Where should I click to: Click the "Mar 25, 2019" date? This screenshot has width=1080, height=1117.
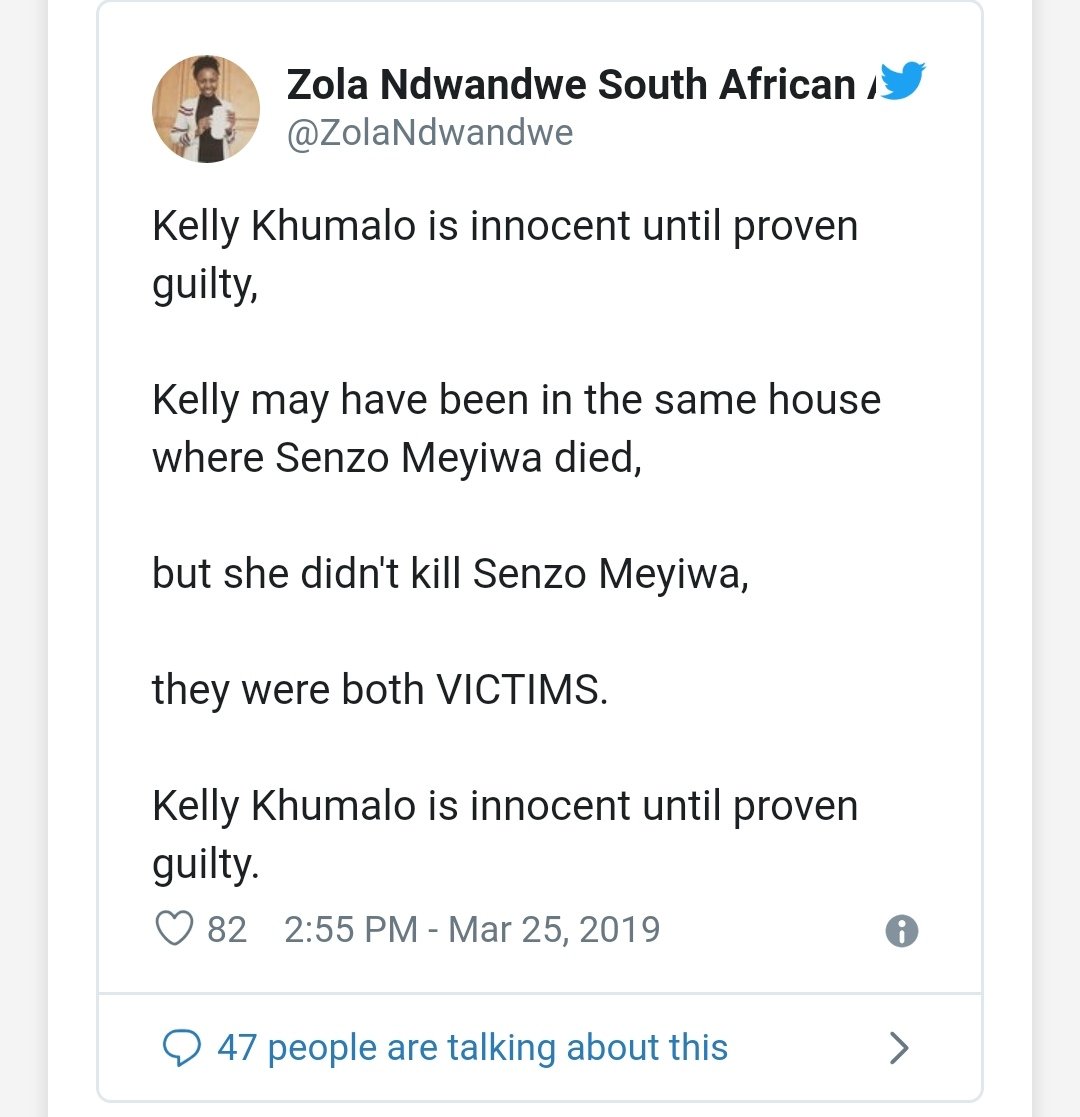point(554,930)
